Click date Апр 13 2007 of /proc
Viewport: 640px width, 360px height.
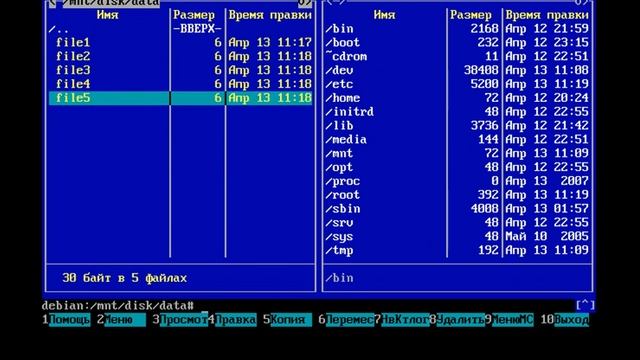[x=547, y=181]
